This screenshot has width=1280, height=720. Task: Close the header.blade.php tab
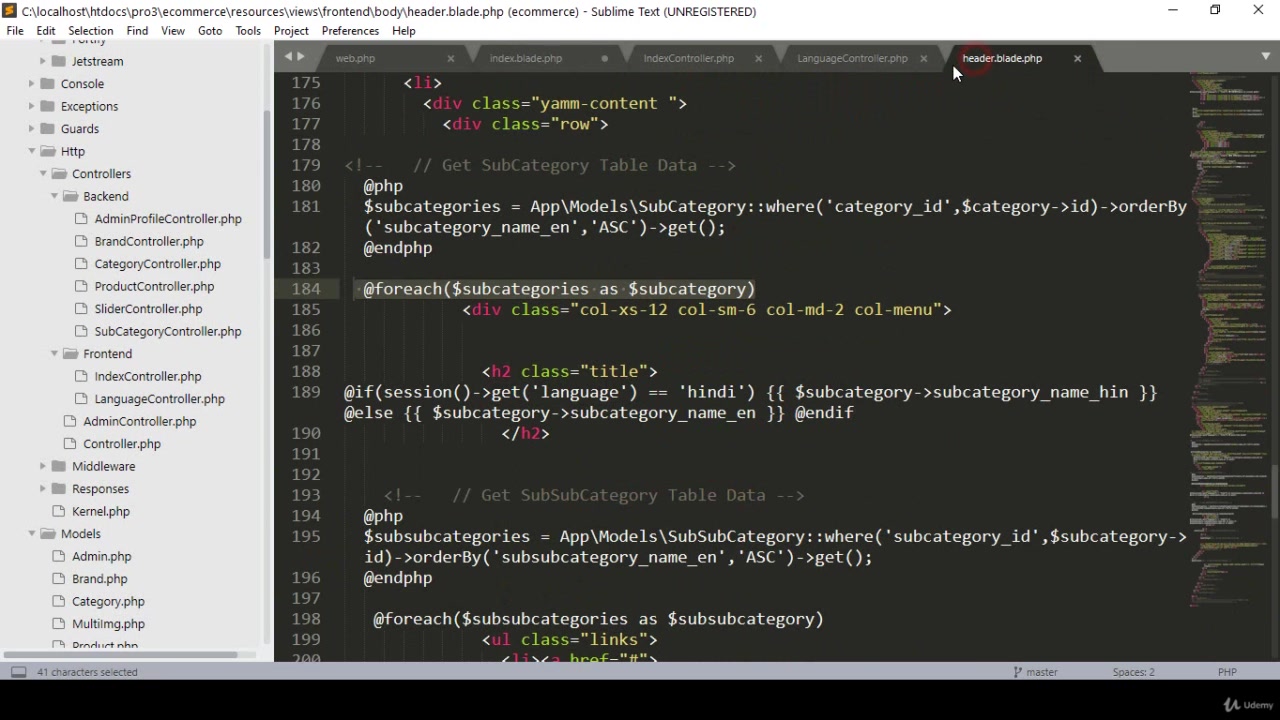[1077, 58]
